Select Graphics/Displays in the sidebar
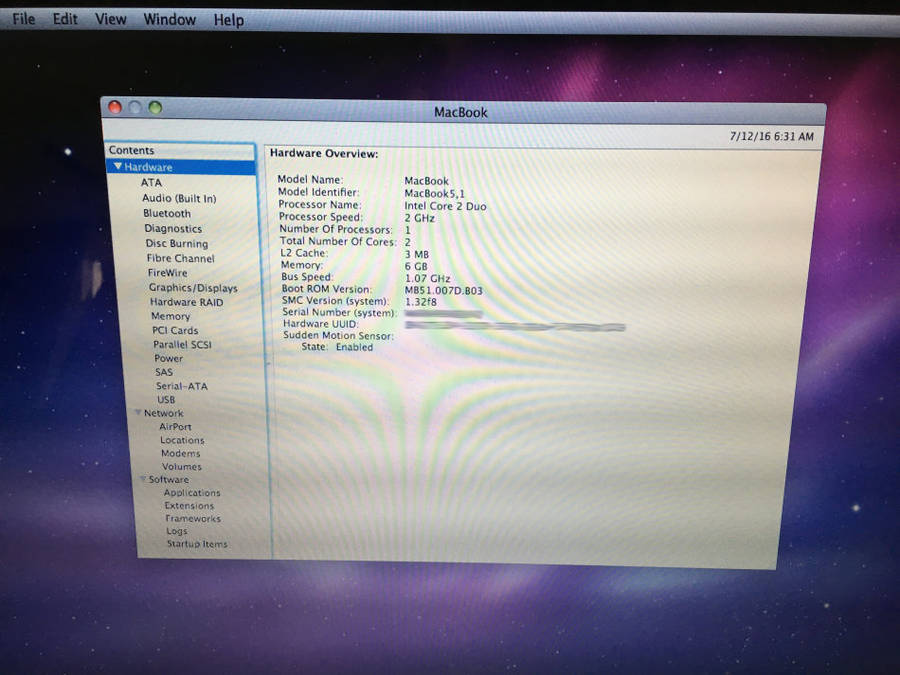900x675 pixels. [192, 288]
